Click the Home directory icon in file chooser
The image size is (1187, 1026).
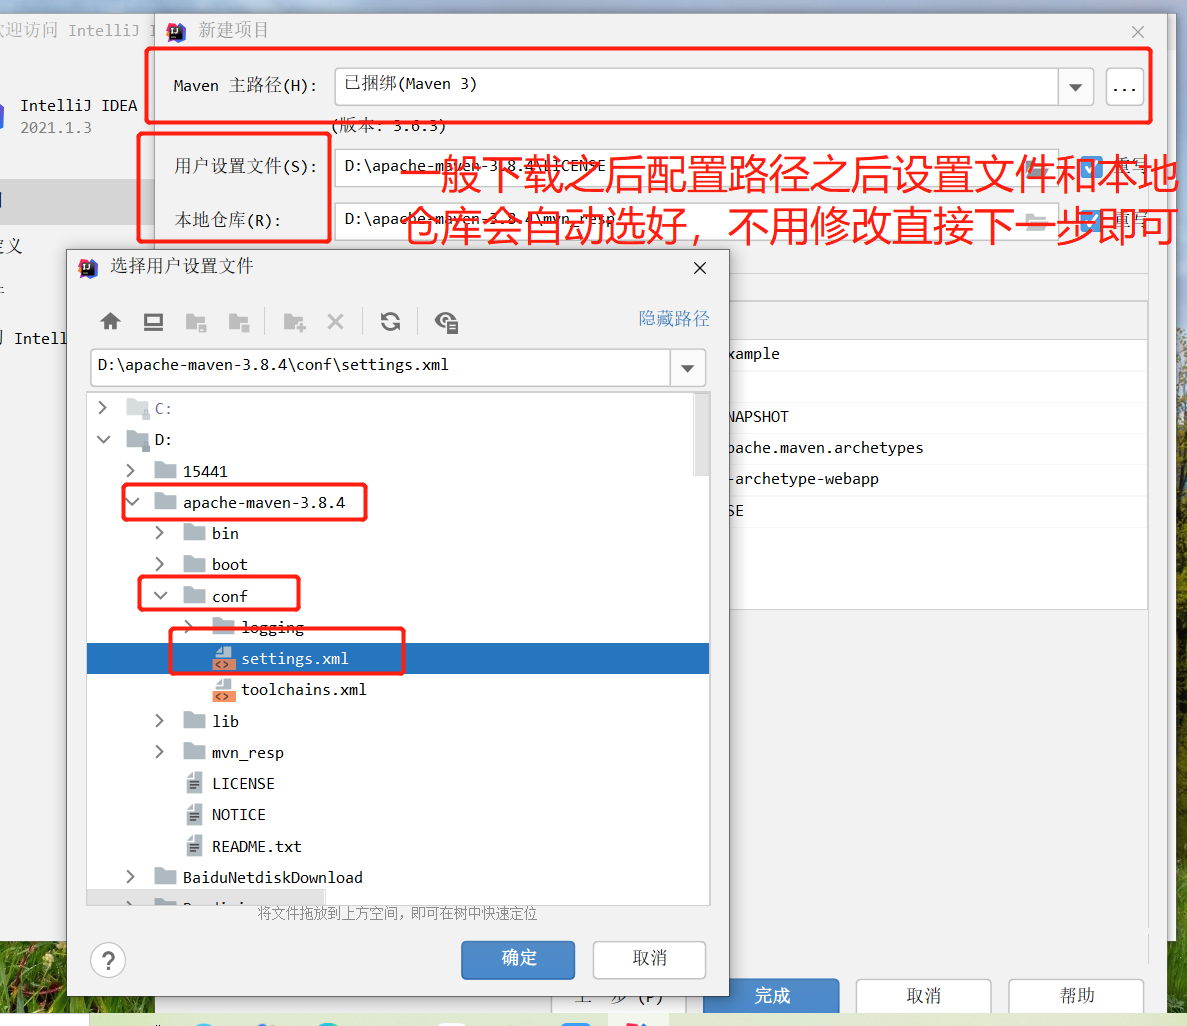(110, 321)
